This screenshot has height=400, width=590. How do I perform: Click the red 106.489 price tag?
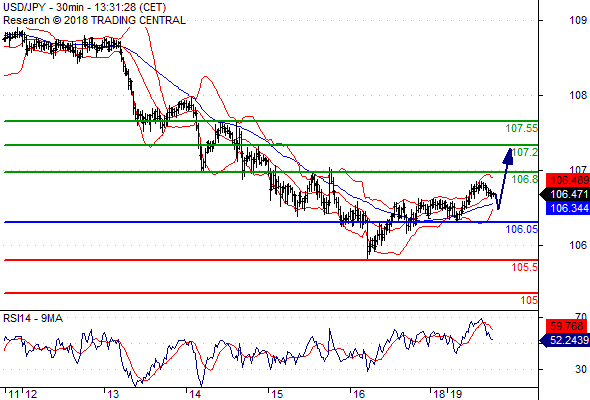pyautogui.click(x=567, y=181)
